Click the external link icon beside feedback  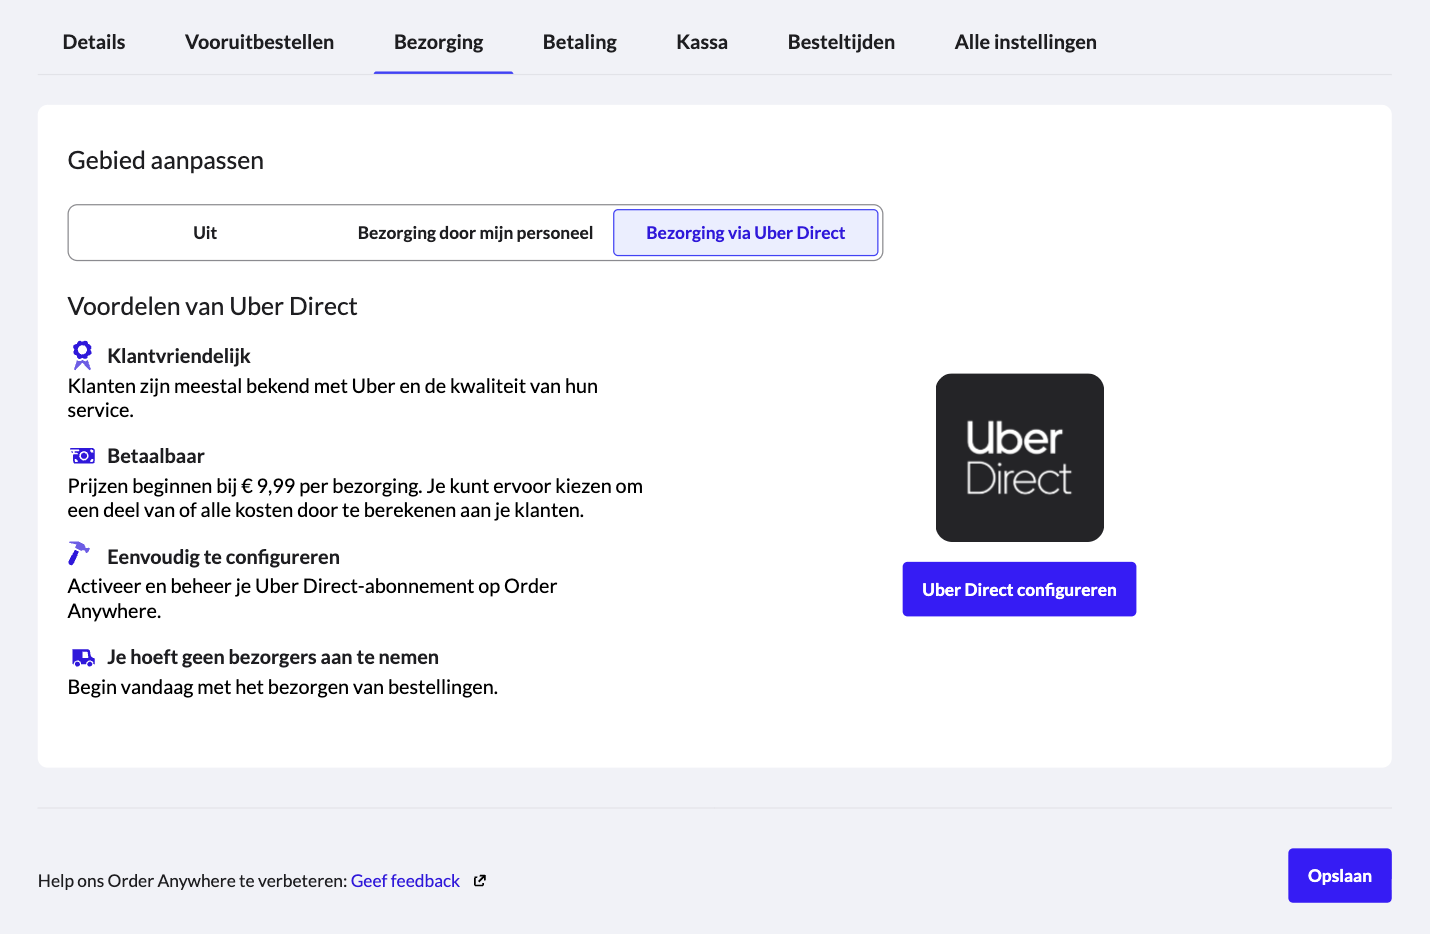coord(480,881)
